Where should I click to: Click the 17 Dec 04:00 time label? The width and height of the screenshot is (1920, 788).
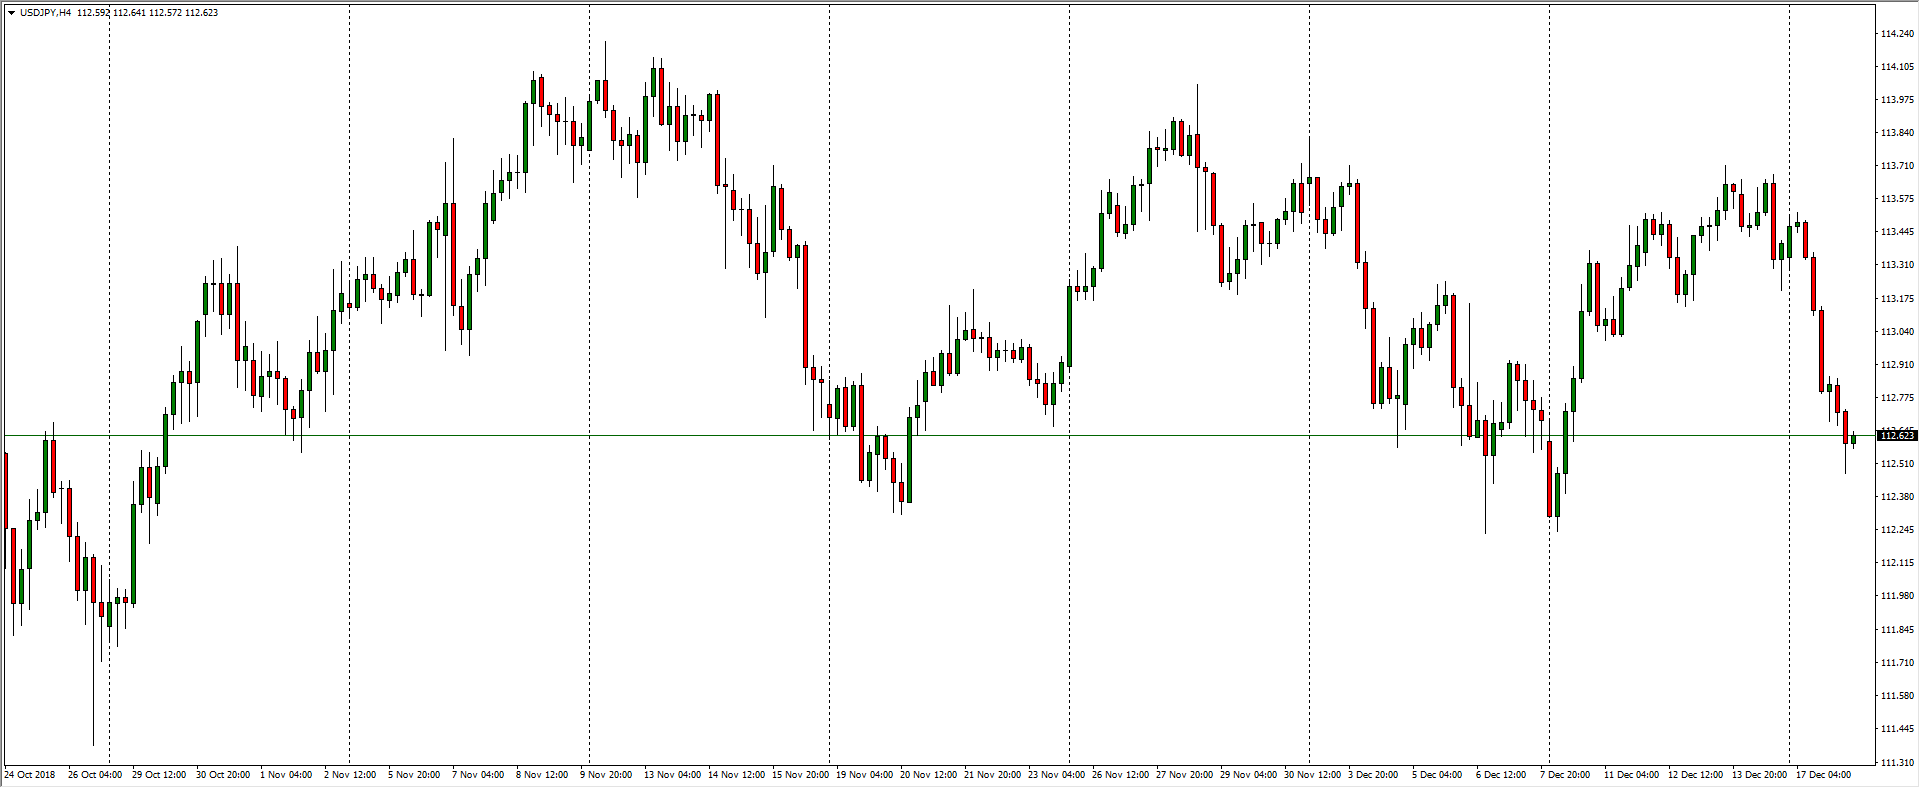(1823, 775)
